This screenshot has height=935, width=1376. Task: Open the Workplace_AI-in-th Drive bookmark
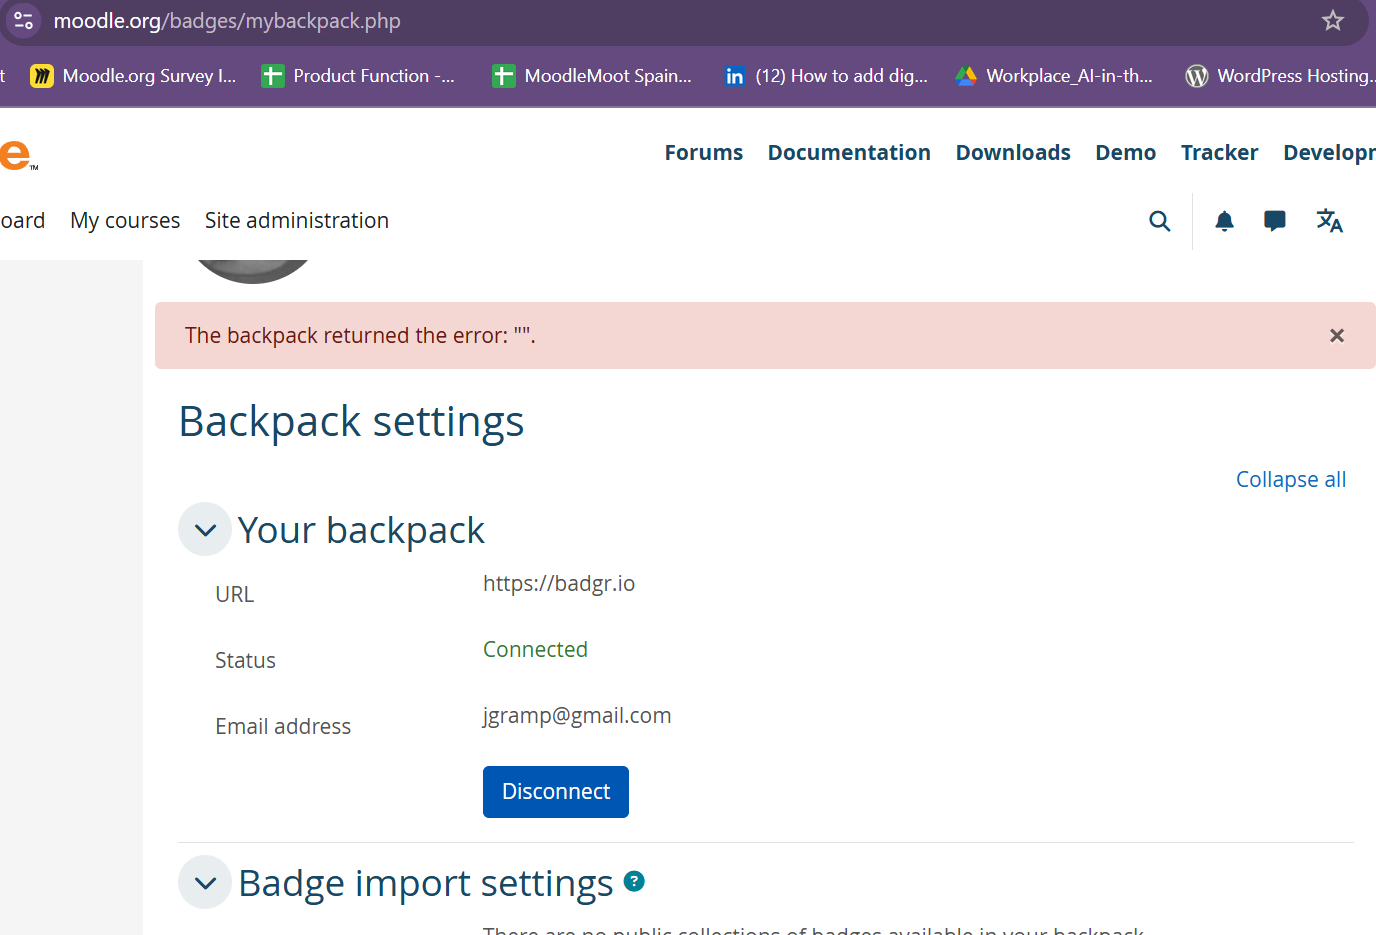point(1054,76)
